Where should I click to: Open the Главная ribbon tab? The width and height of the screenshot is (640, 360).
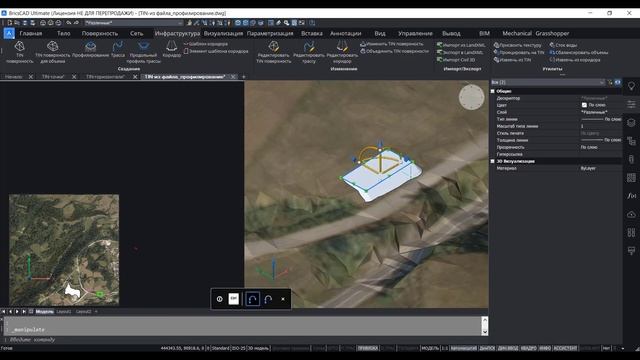(x=31, y=33)
